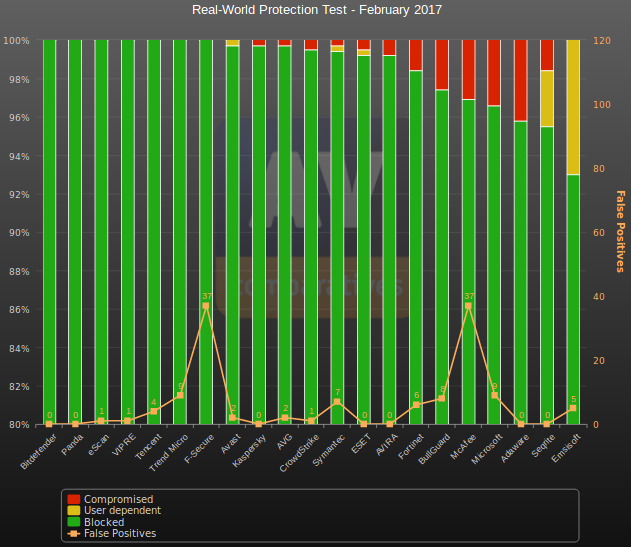The height and width of the screenshot is (547, 631).
Task: Click Bitdefender's green blocked bar
Action: coord(49,232)
